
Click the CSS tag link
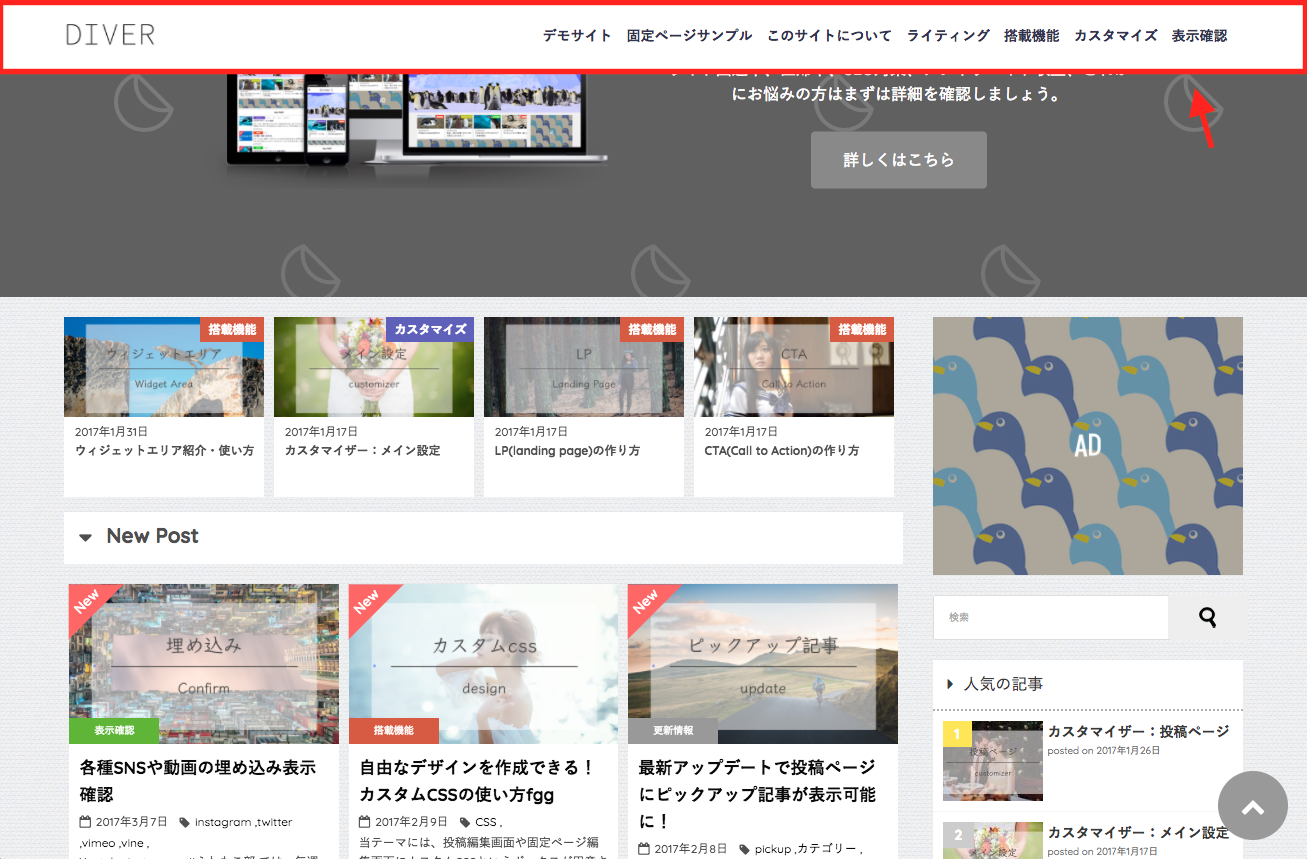tap(486, 822)
